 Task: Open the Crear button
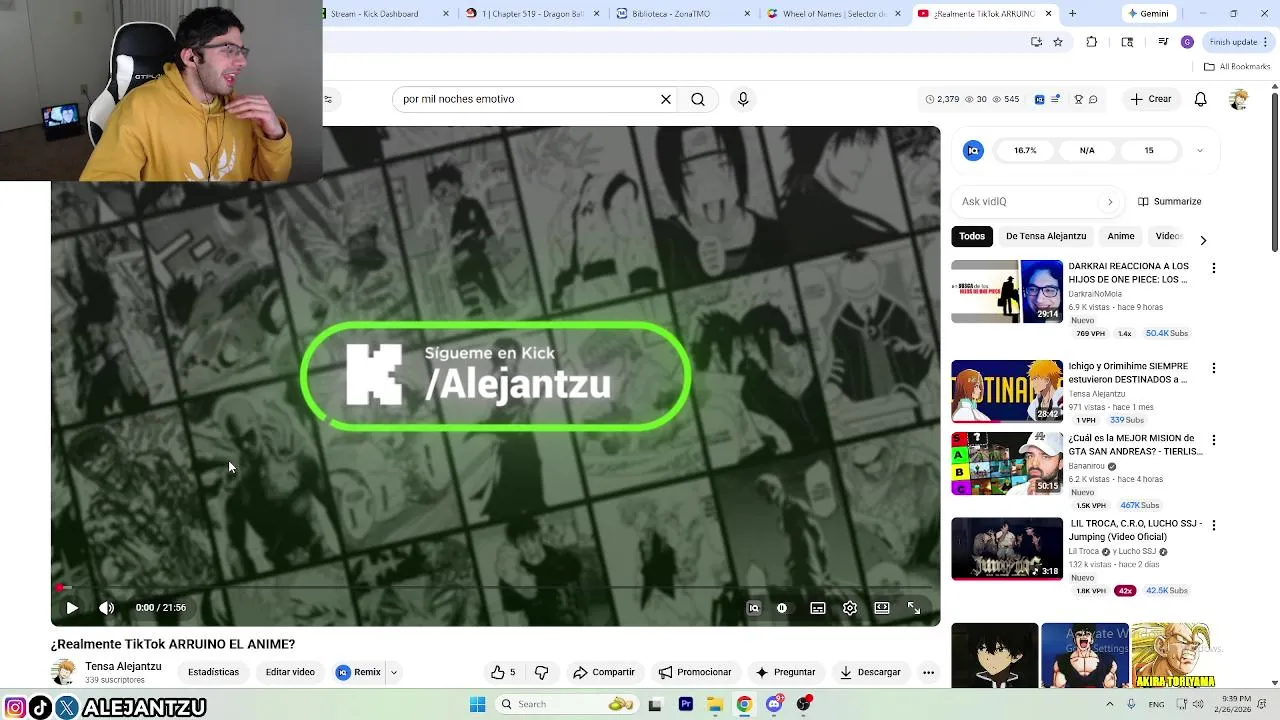click(x=1151, y=99)
